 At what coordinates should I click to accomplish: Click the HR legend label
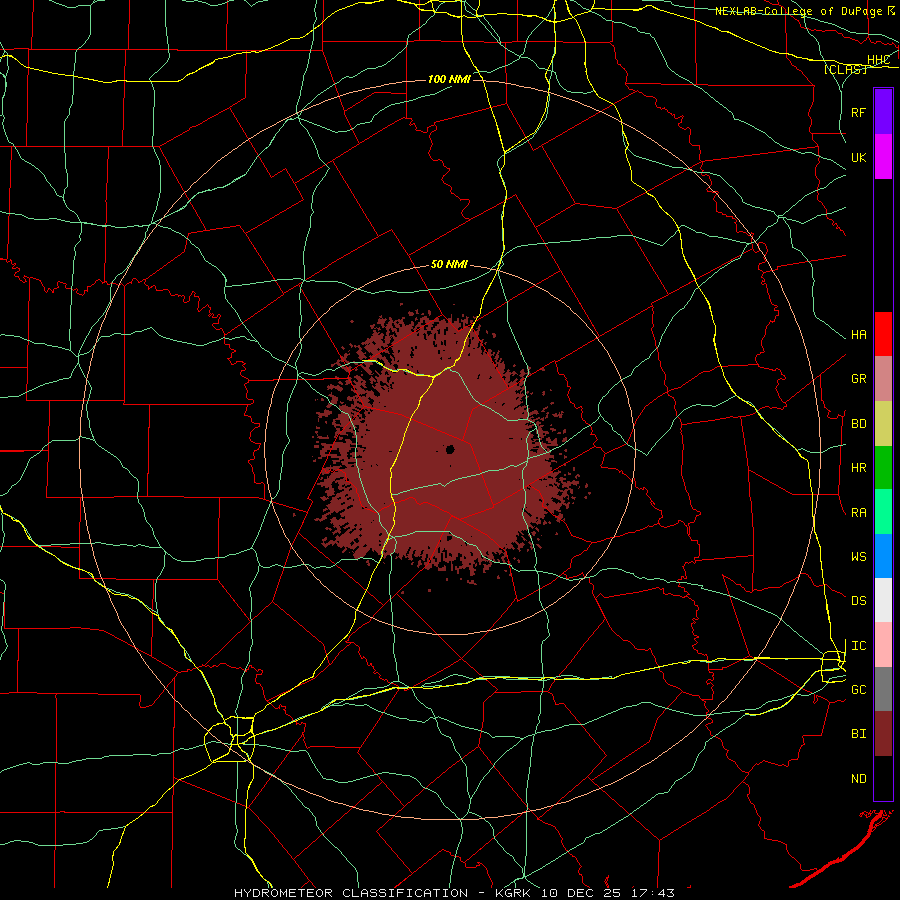click(x=859, y=468)
